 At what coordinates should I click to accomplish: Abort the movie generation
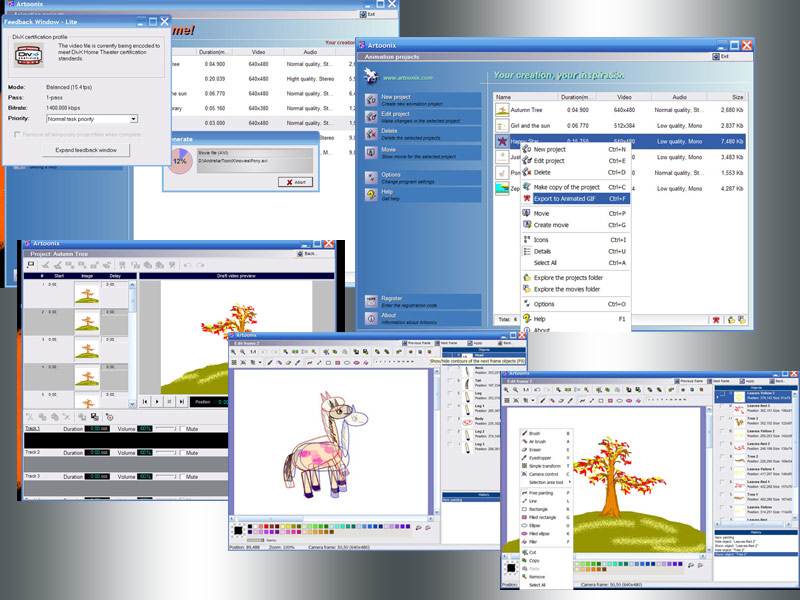point(295,182)
